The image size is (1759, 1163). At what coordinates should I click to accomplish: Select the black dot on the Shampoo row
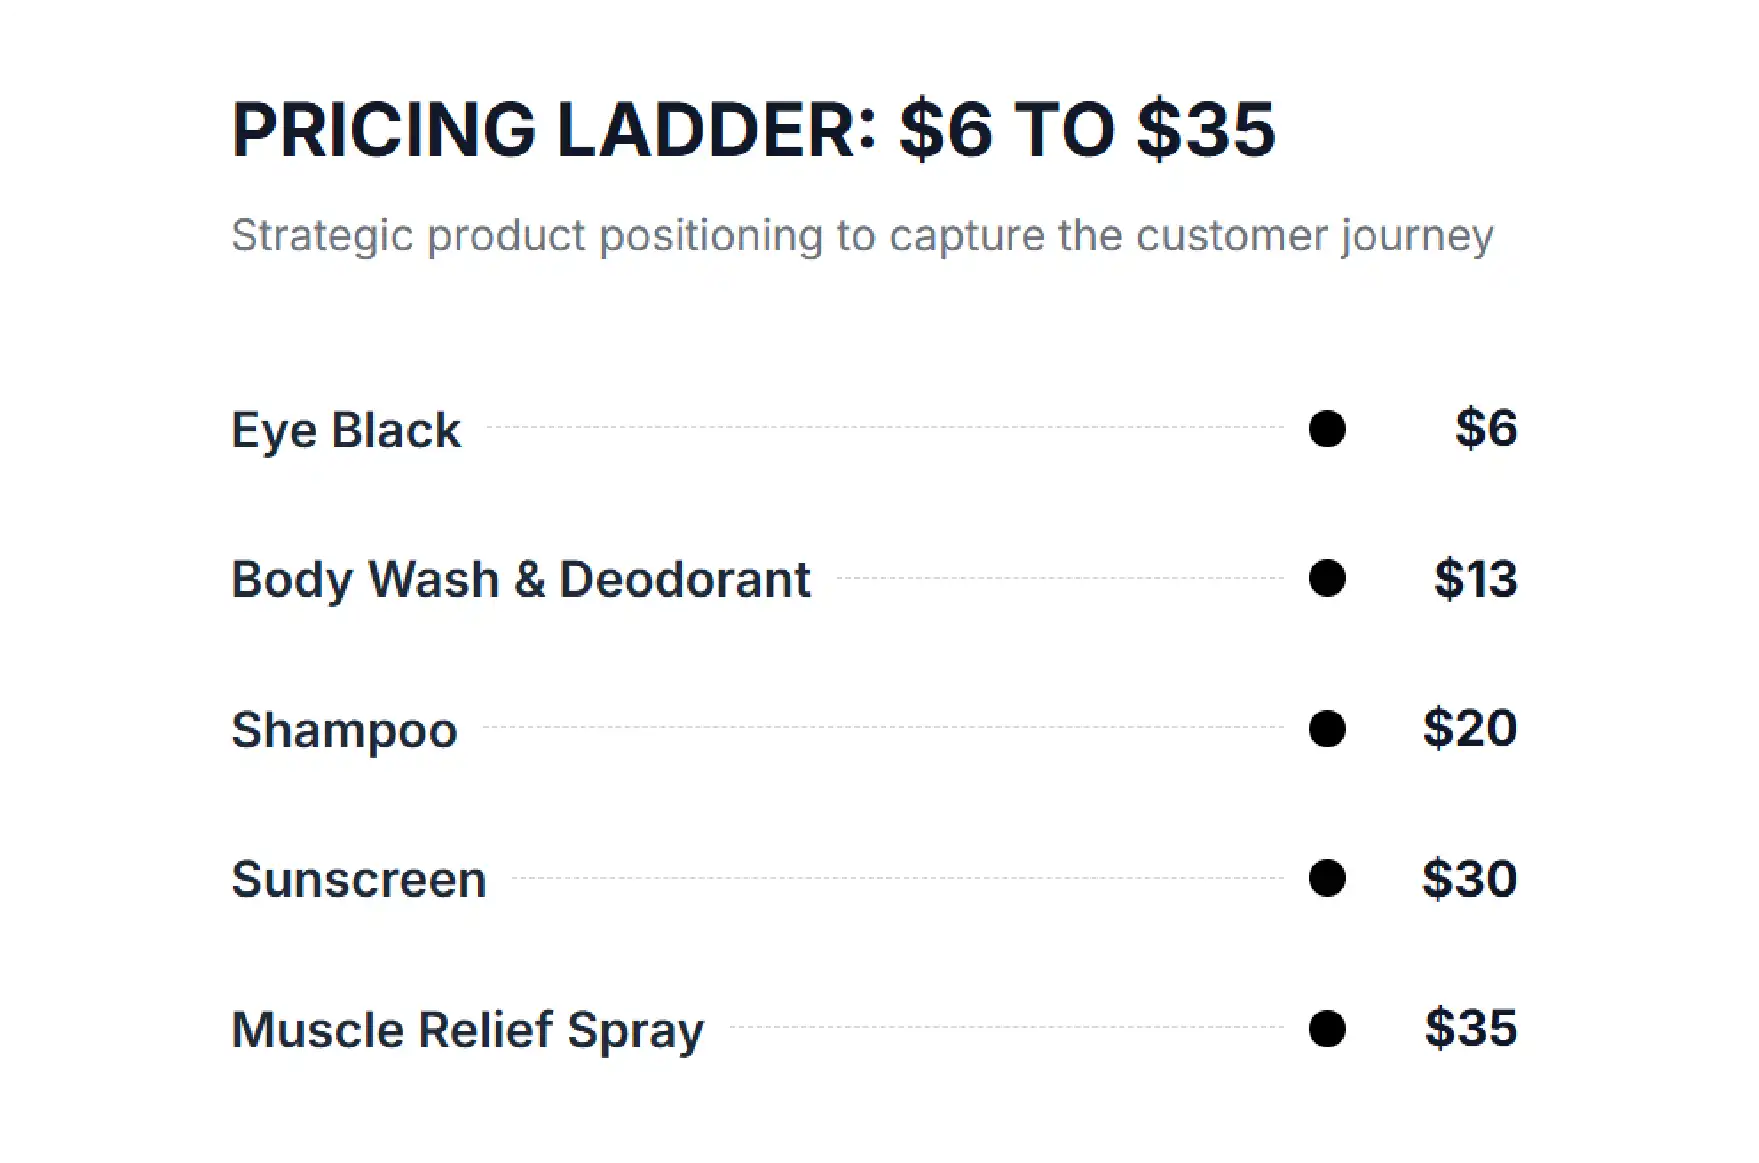[x=1327, y=728]
